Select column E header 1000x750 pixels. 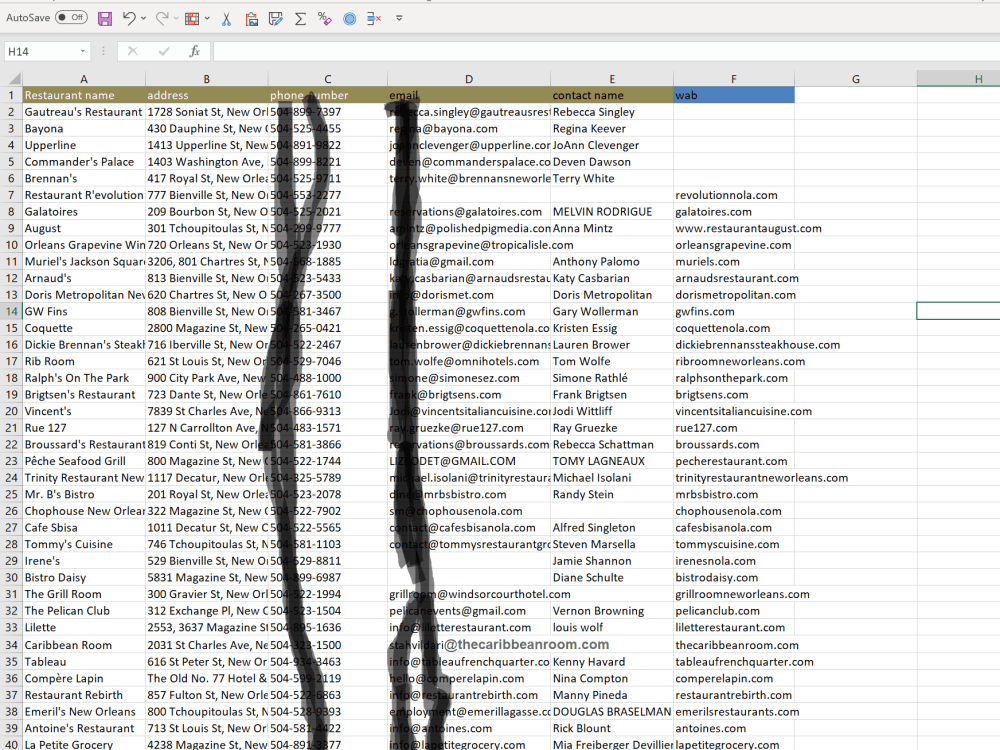[612, 79]
